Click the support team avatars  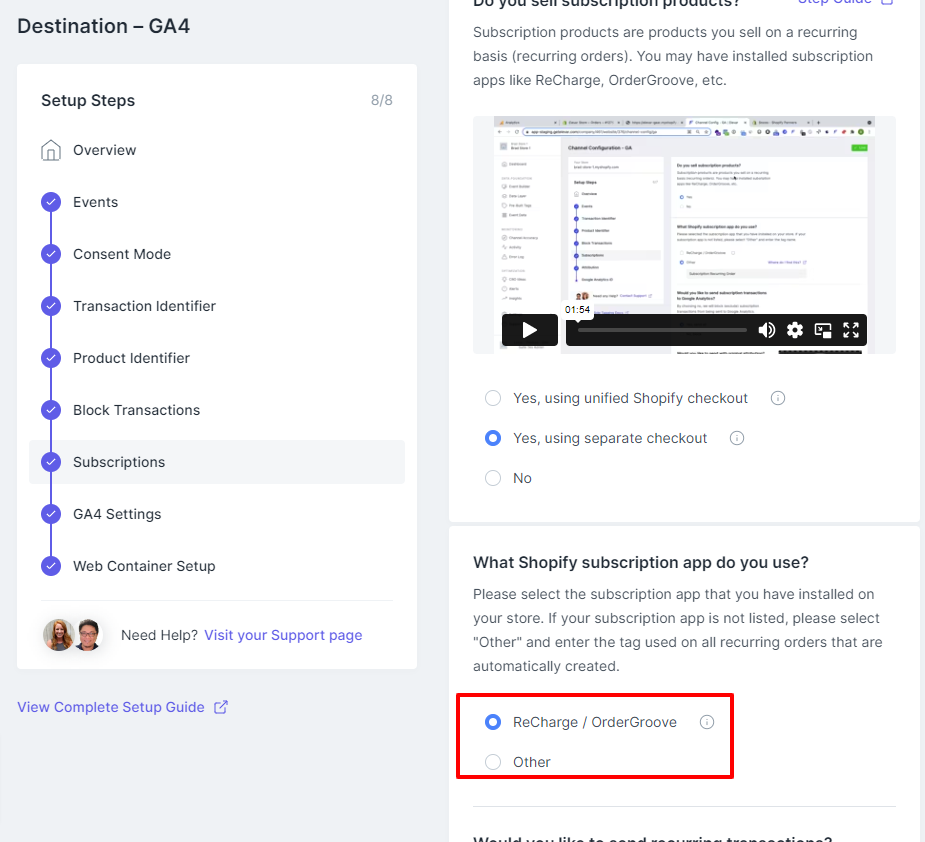tap(73, 635)
